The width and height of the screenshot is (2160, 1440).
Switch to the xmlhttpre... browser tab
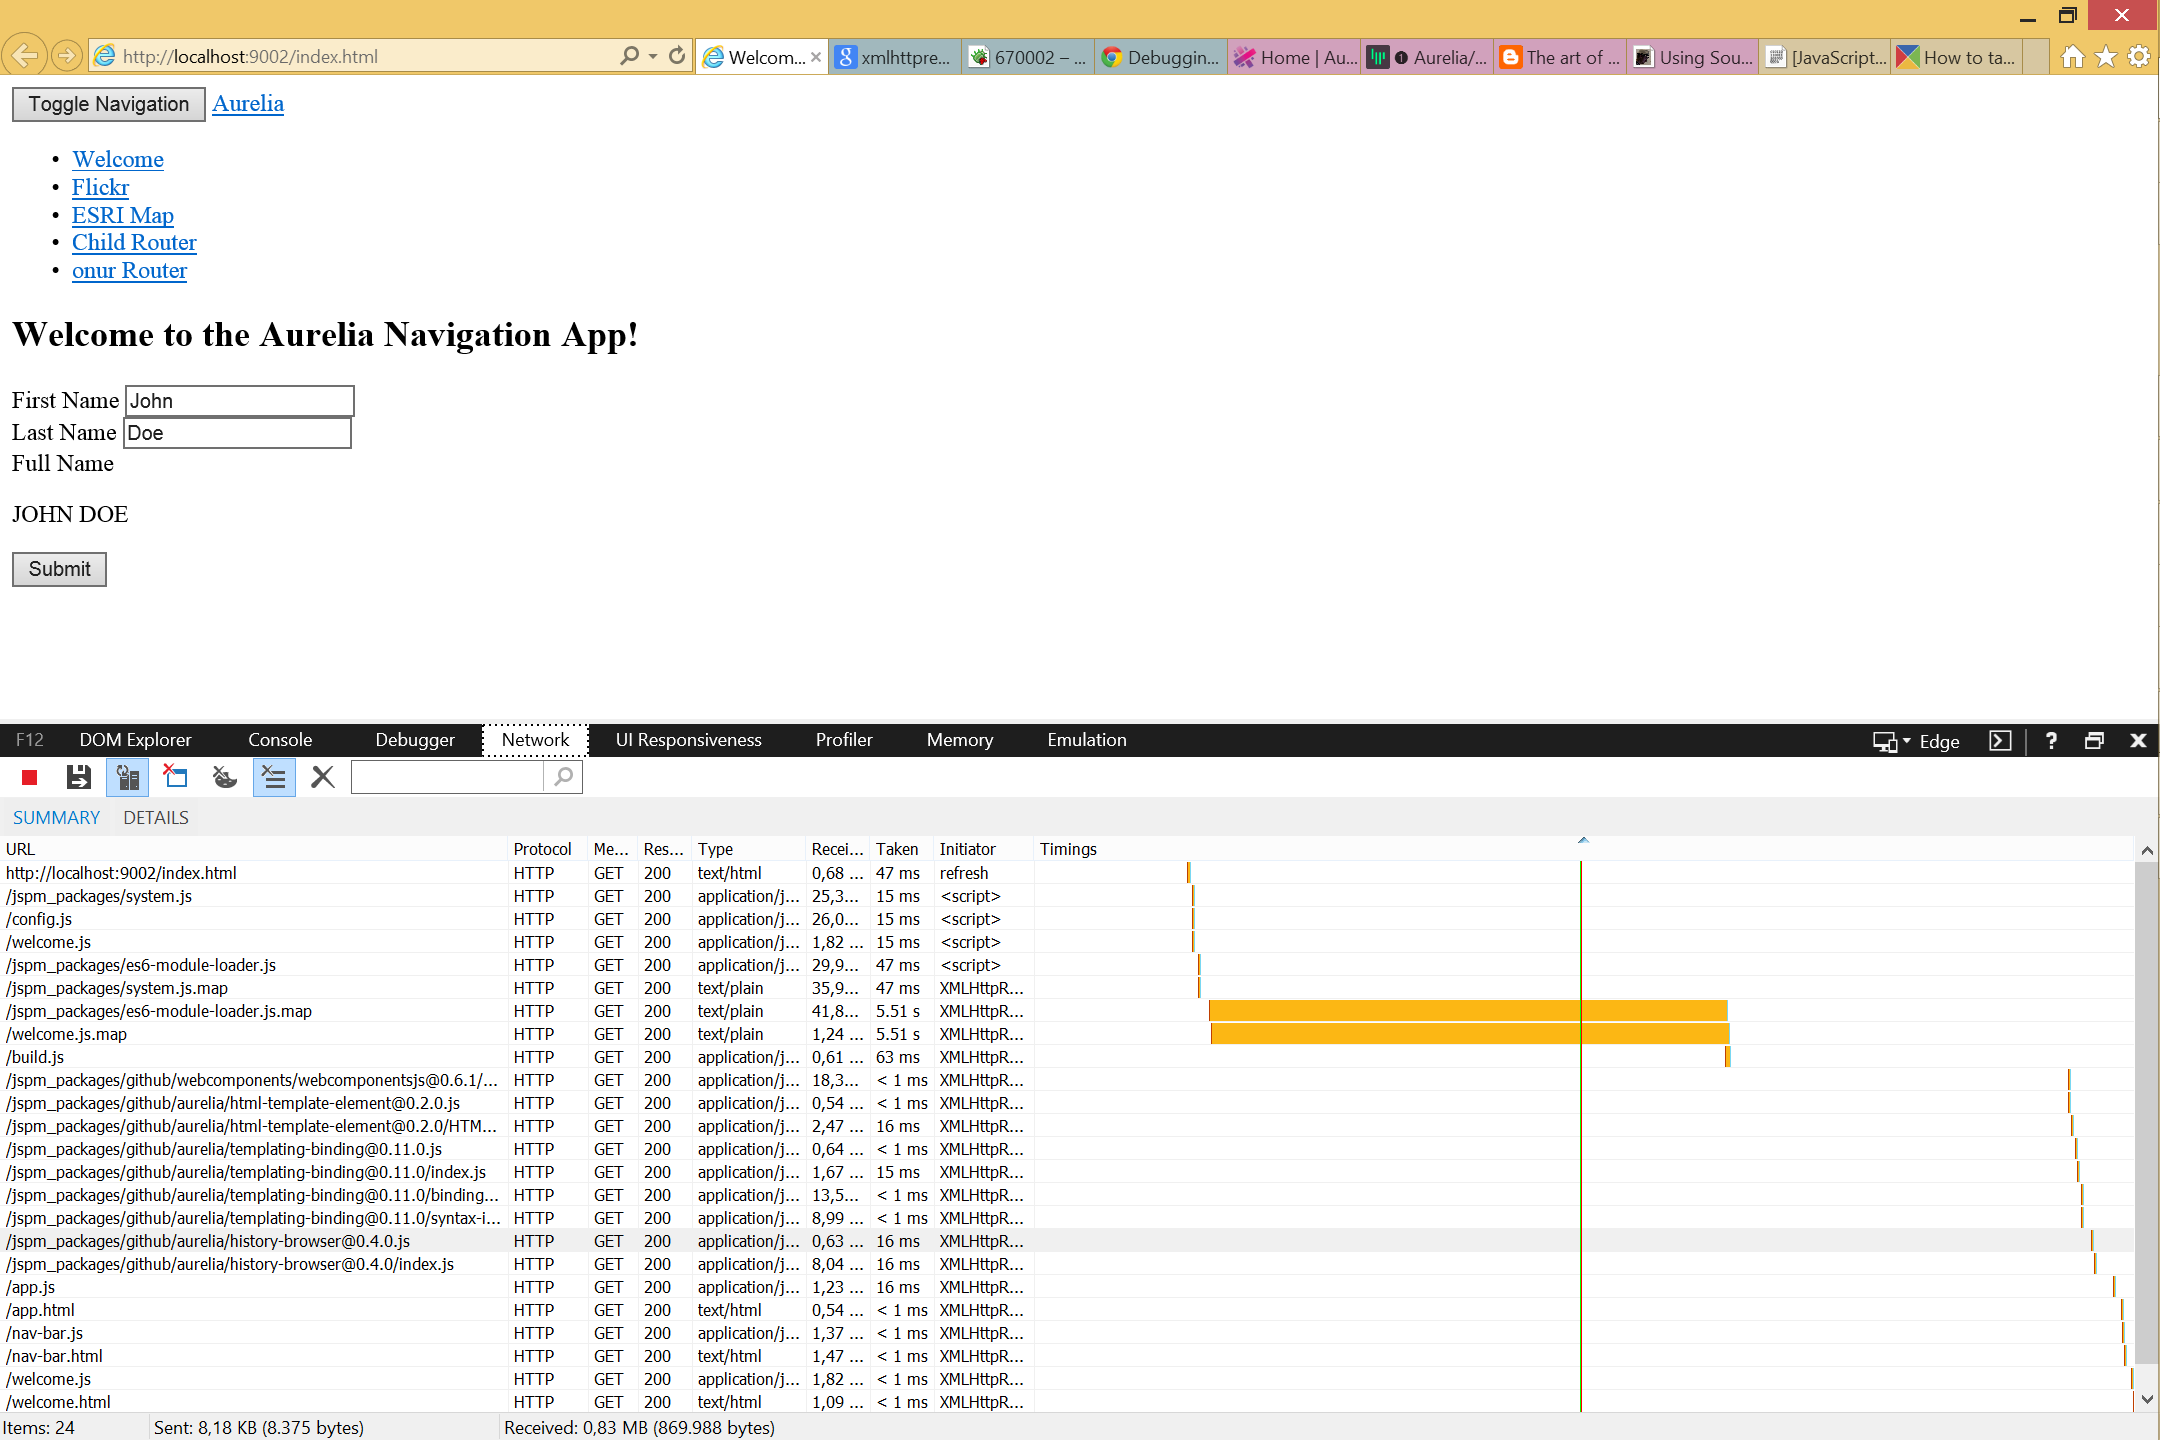pos(896,57)
